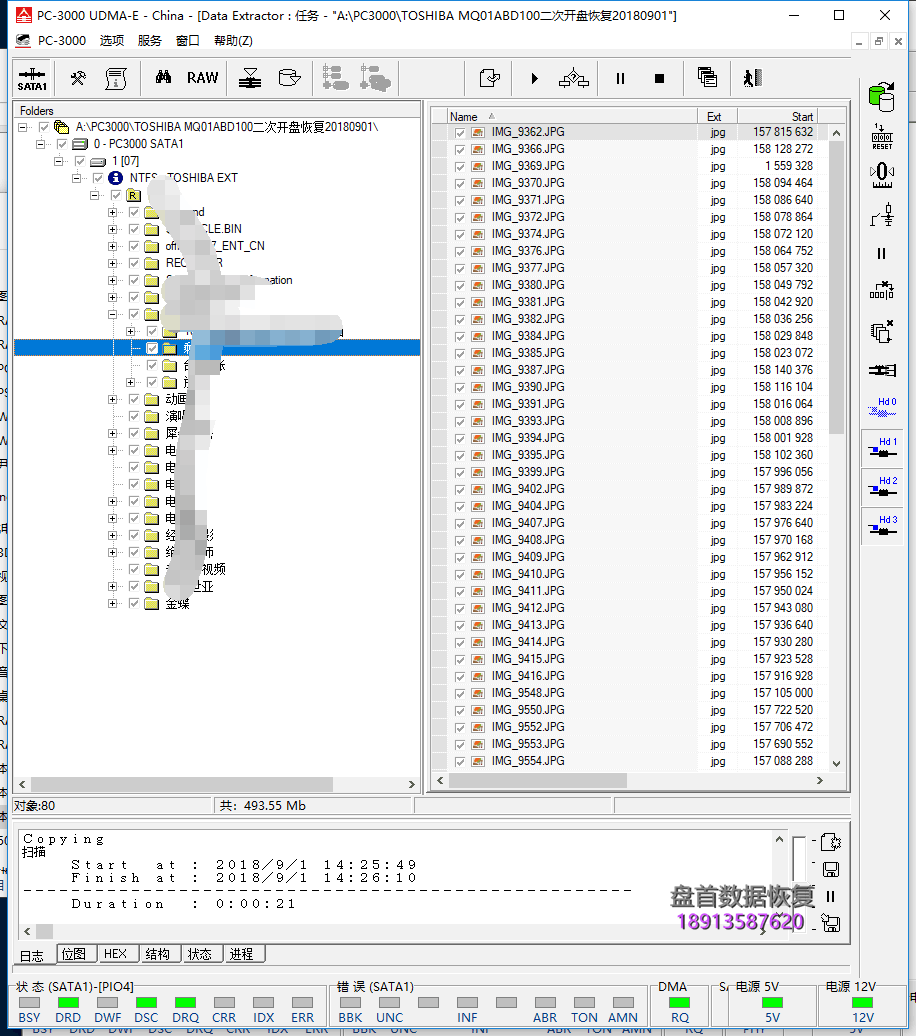Screen dimensions: 916x1036
Task: Click the wrench and hammer utilities icon
Action: coord(78,78)
